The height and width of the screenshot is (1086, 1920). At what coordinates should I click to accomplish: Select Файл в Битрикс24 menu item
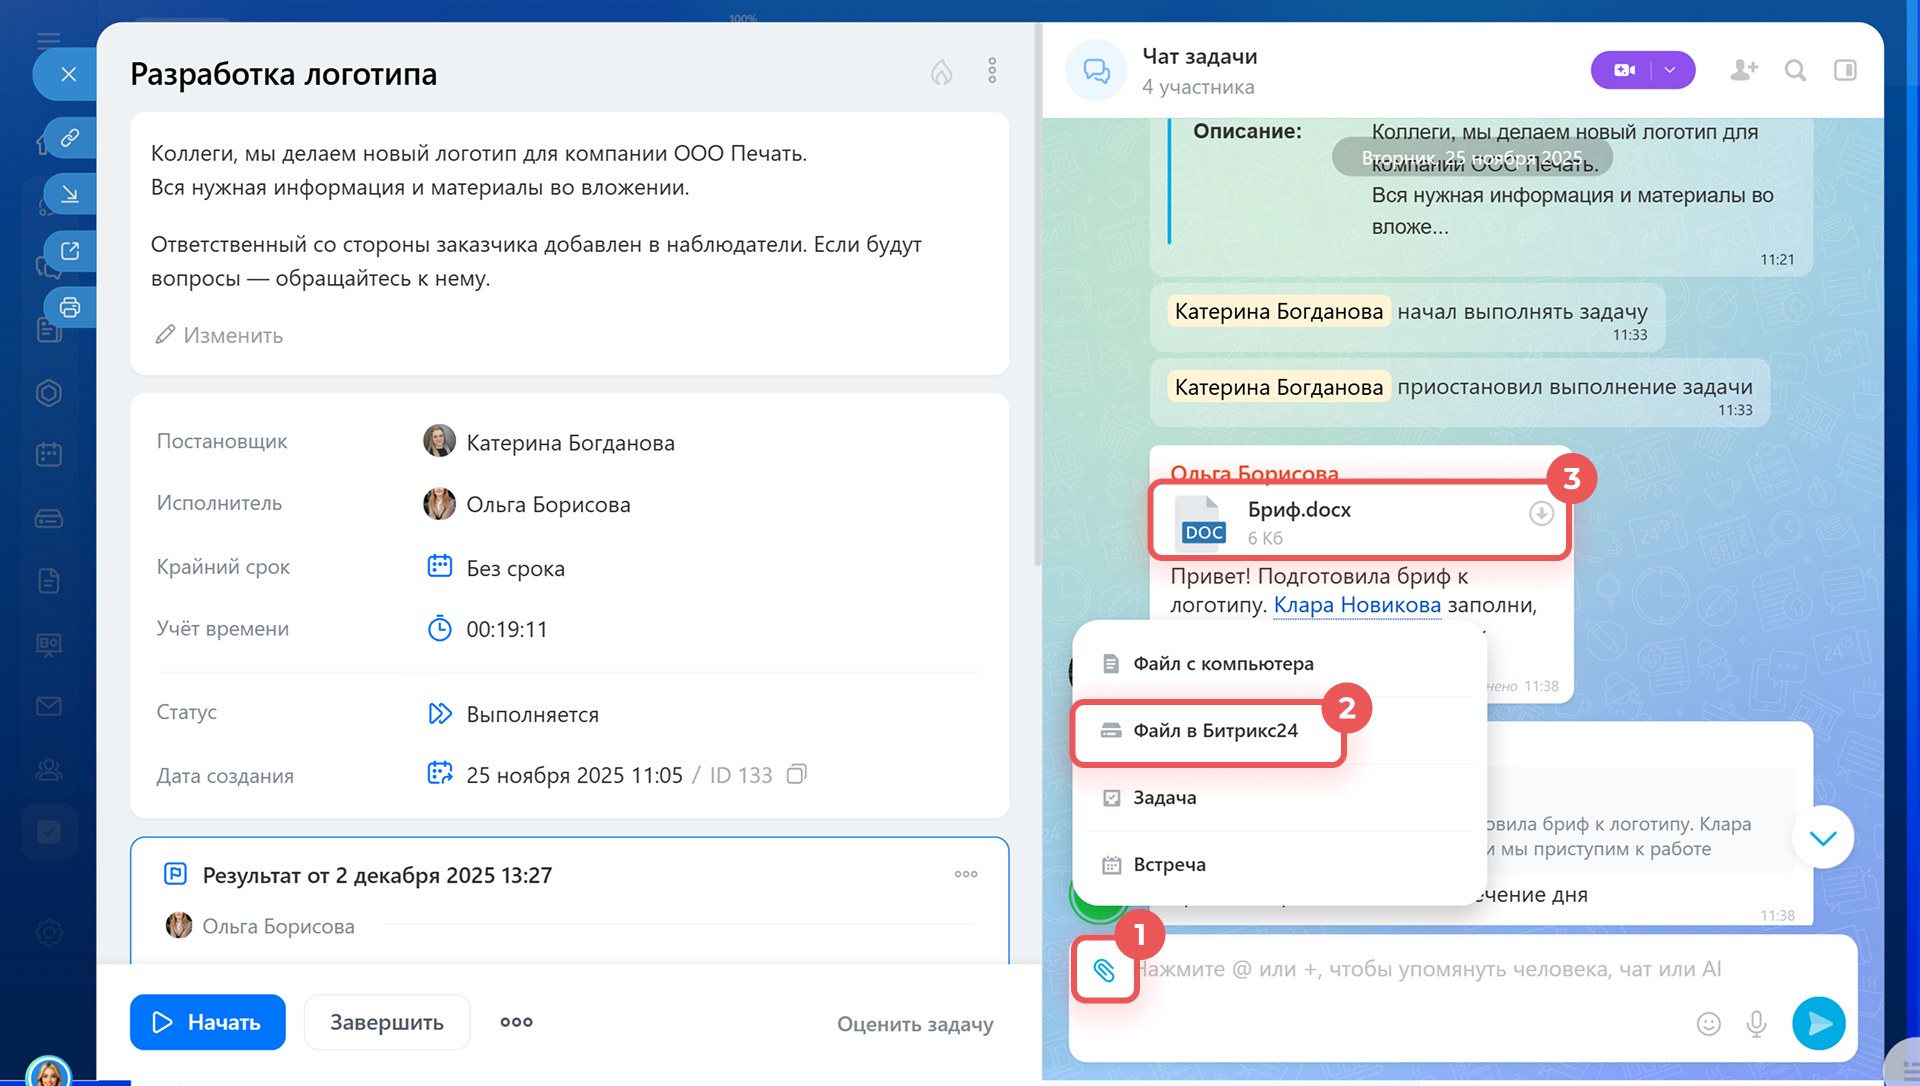point(1214,731)
